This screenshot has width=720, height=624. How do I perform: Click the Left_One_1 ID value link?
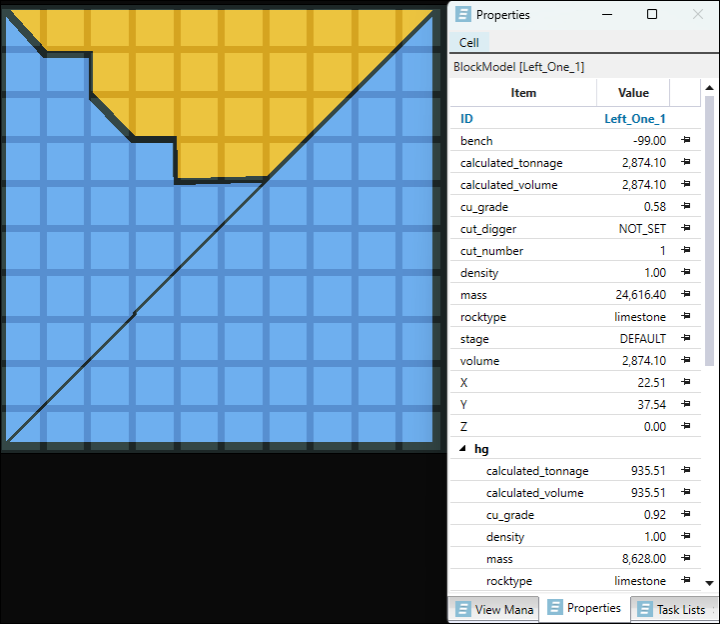click(635, 119)
